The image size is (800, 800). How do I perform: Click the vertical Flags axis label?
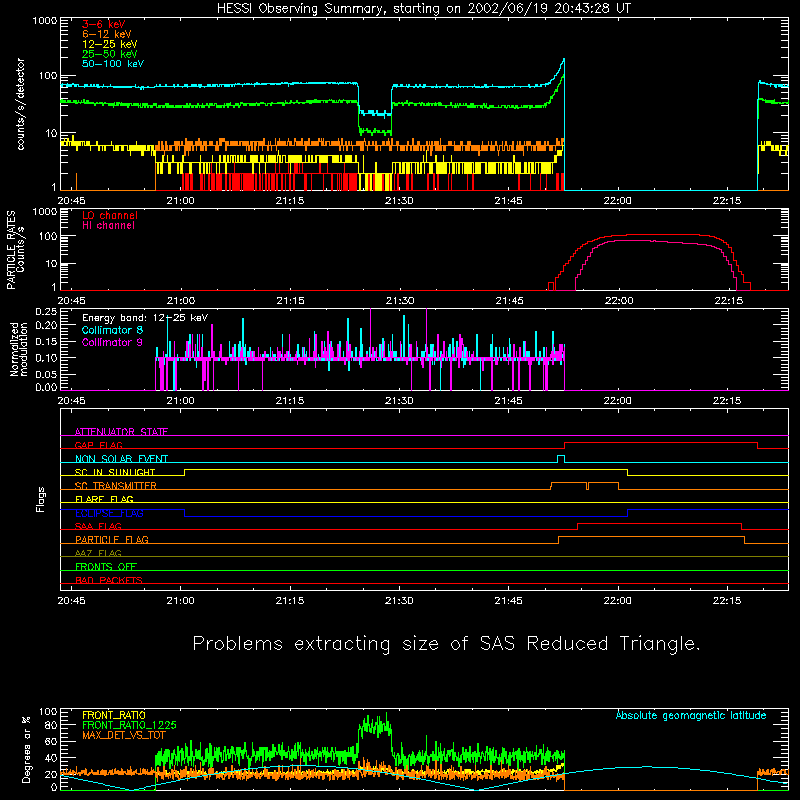click(41, 499)
